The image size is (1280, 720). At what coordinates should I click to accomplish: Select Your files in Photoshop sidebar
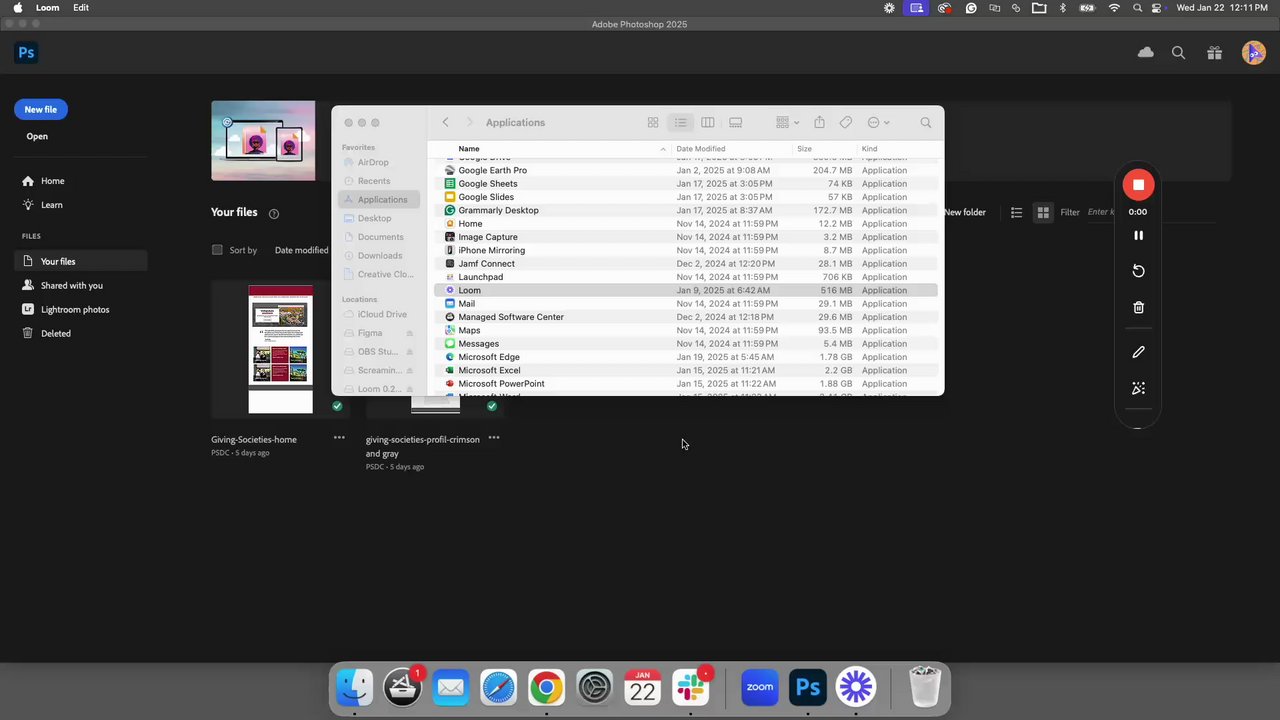(81, 261)
